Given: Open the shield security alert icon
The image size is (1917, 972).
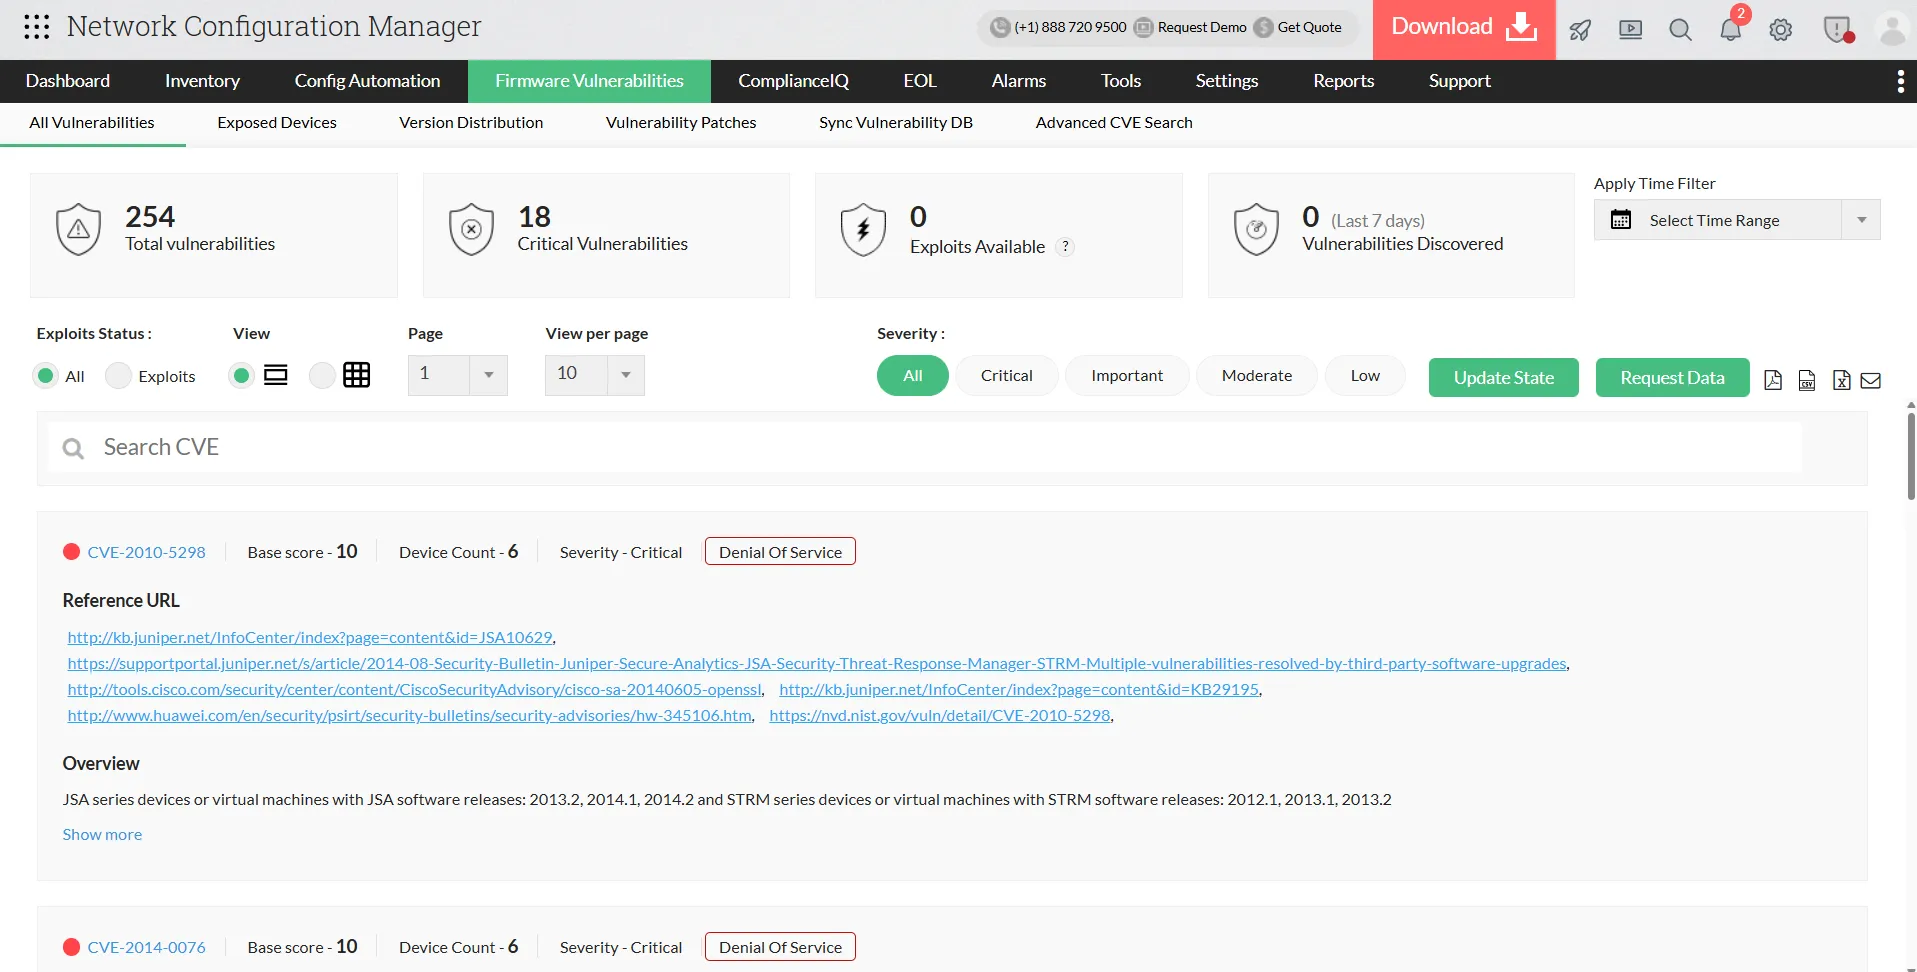Looking at the screenshot, I should coord(1837,29).
